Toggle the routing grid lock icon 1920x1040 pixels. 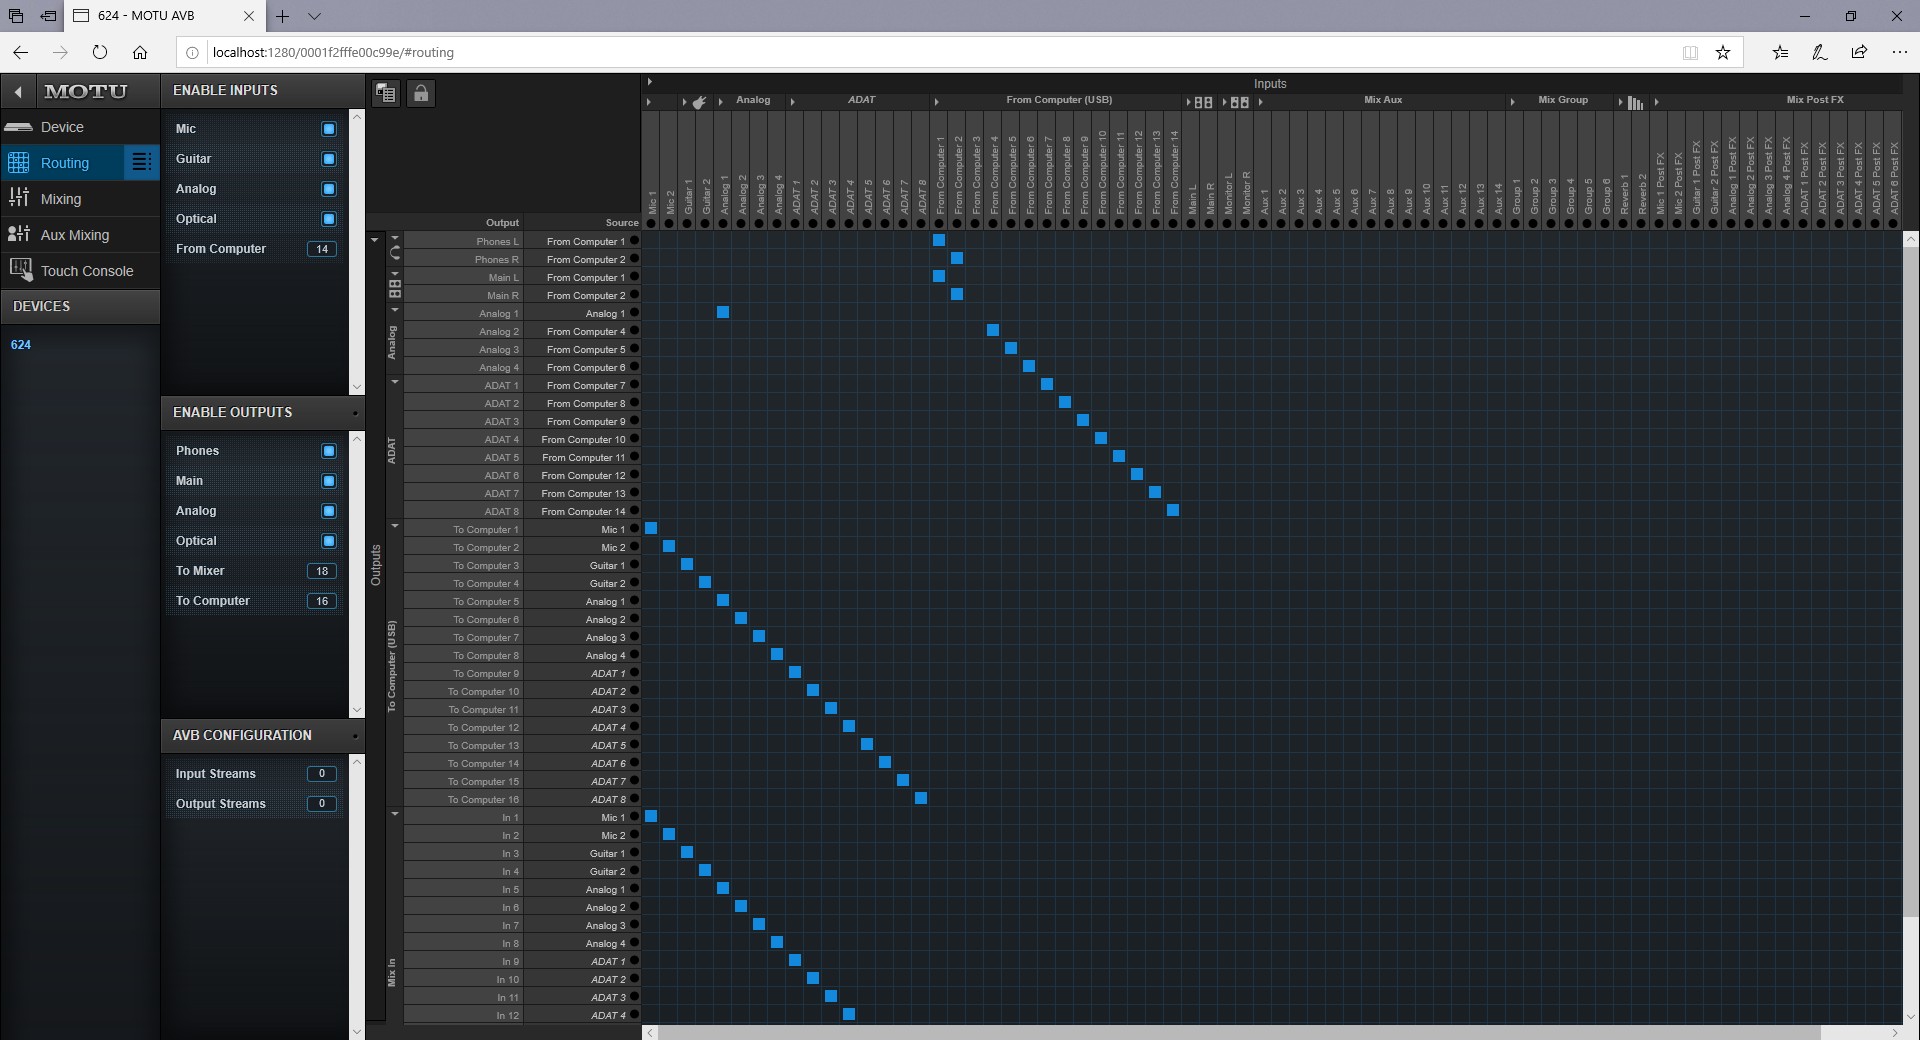(x=421, y=93)
